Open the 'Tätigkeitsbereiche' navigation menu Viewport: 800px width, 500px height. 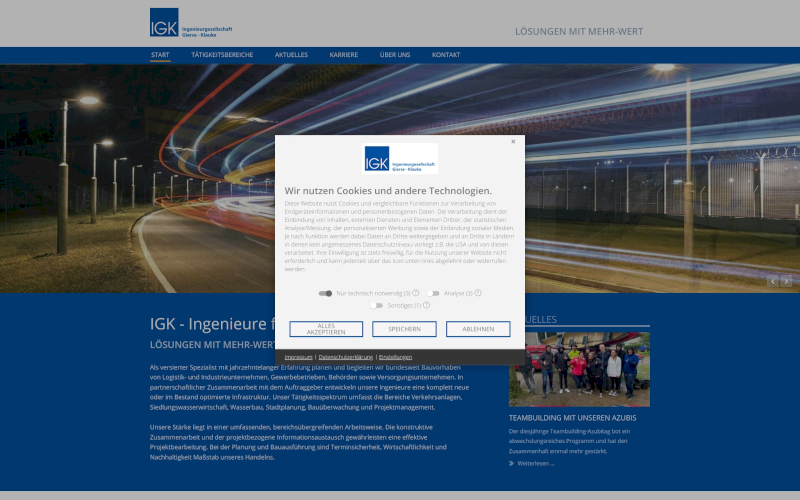click(x=222, y=55)
